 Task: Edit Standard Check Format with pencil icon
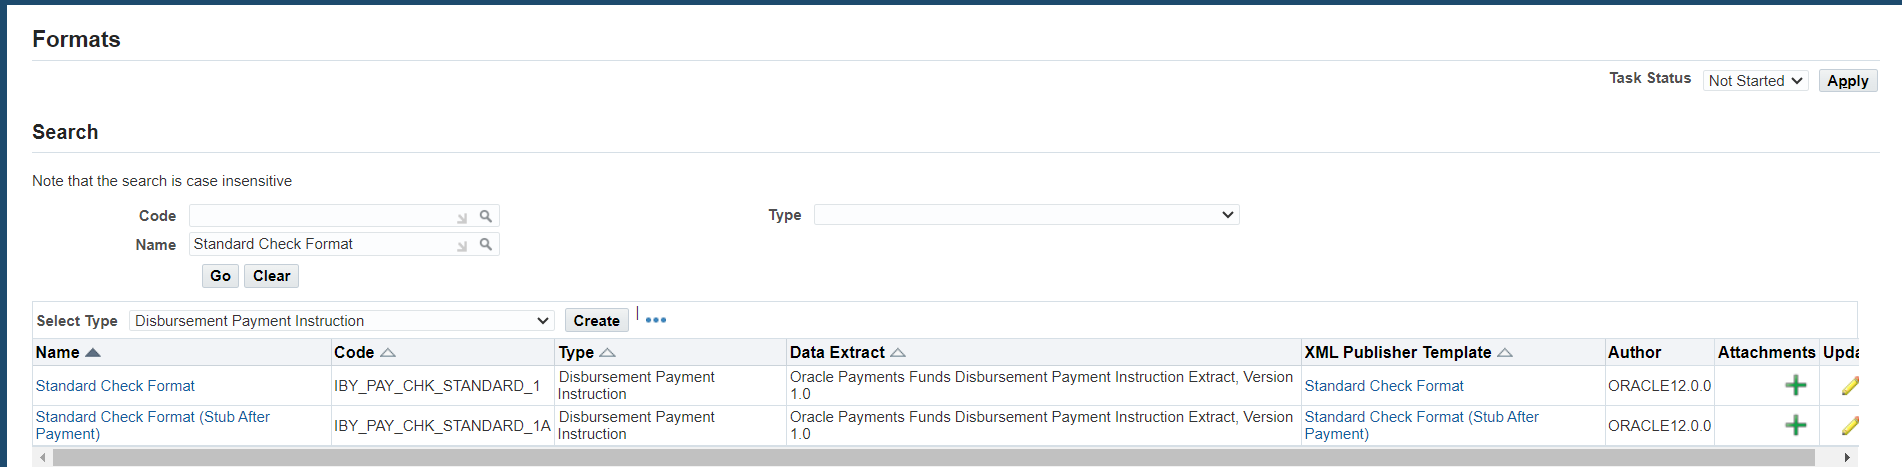1850,385
